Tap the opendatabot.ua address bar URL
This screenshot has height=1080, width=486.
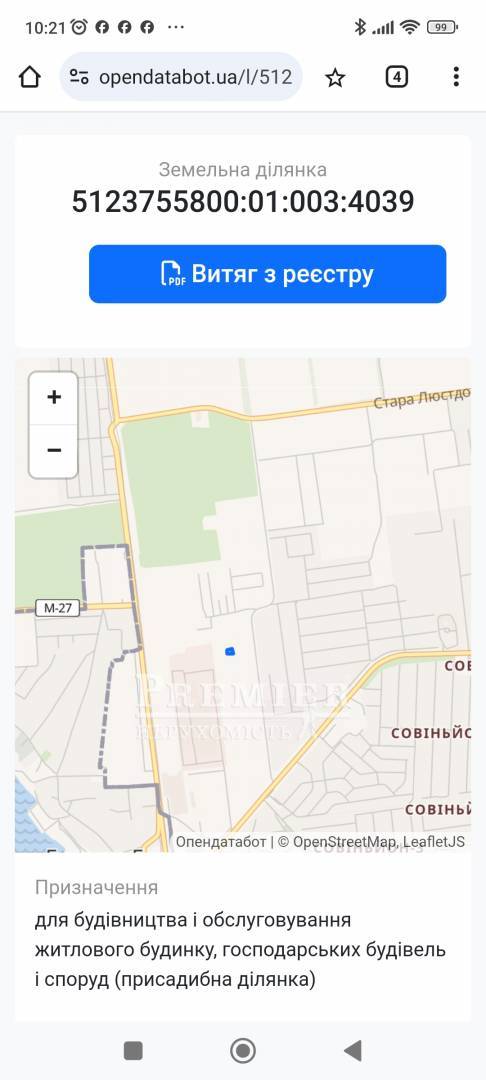pyautogui.click(x=196, y=77)
